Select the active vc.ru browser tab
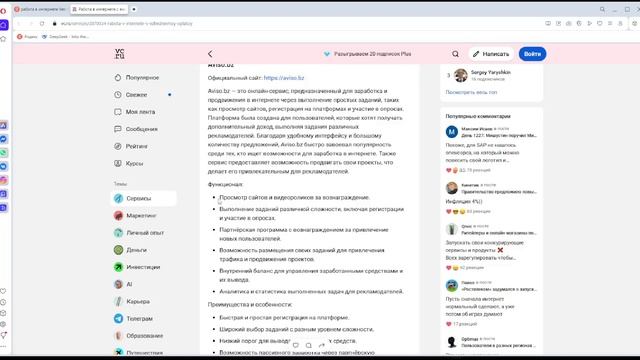This screenshot has width=640, height=360. click(x=100, y=9)
